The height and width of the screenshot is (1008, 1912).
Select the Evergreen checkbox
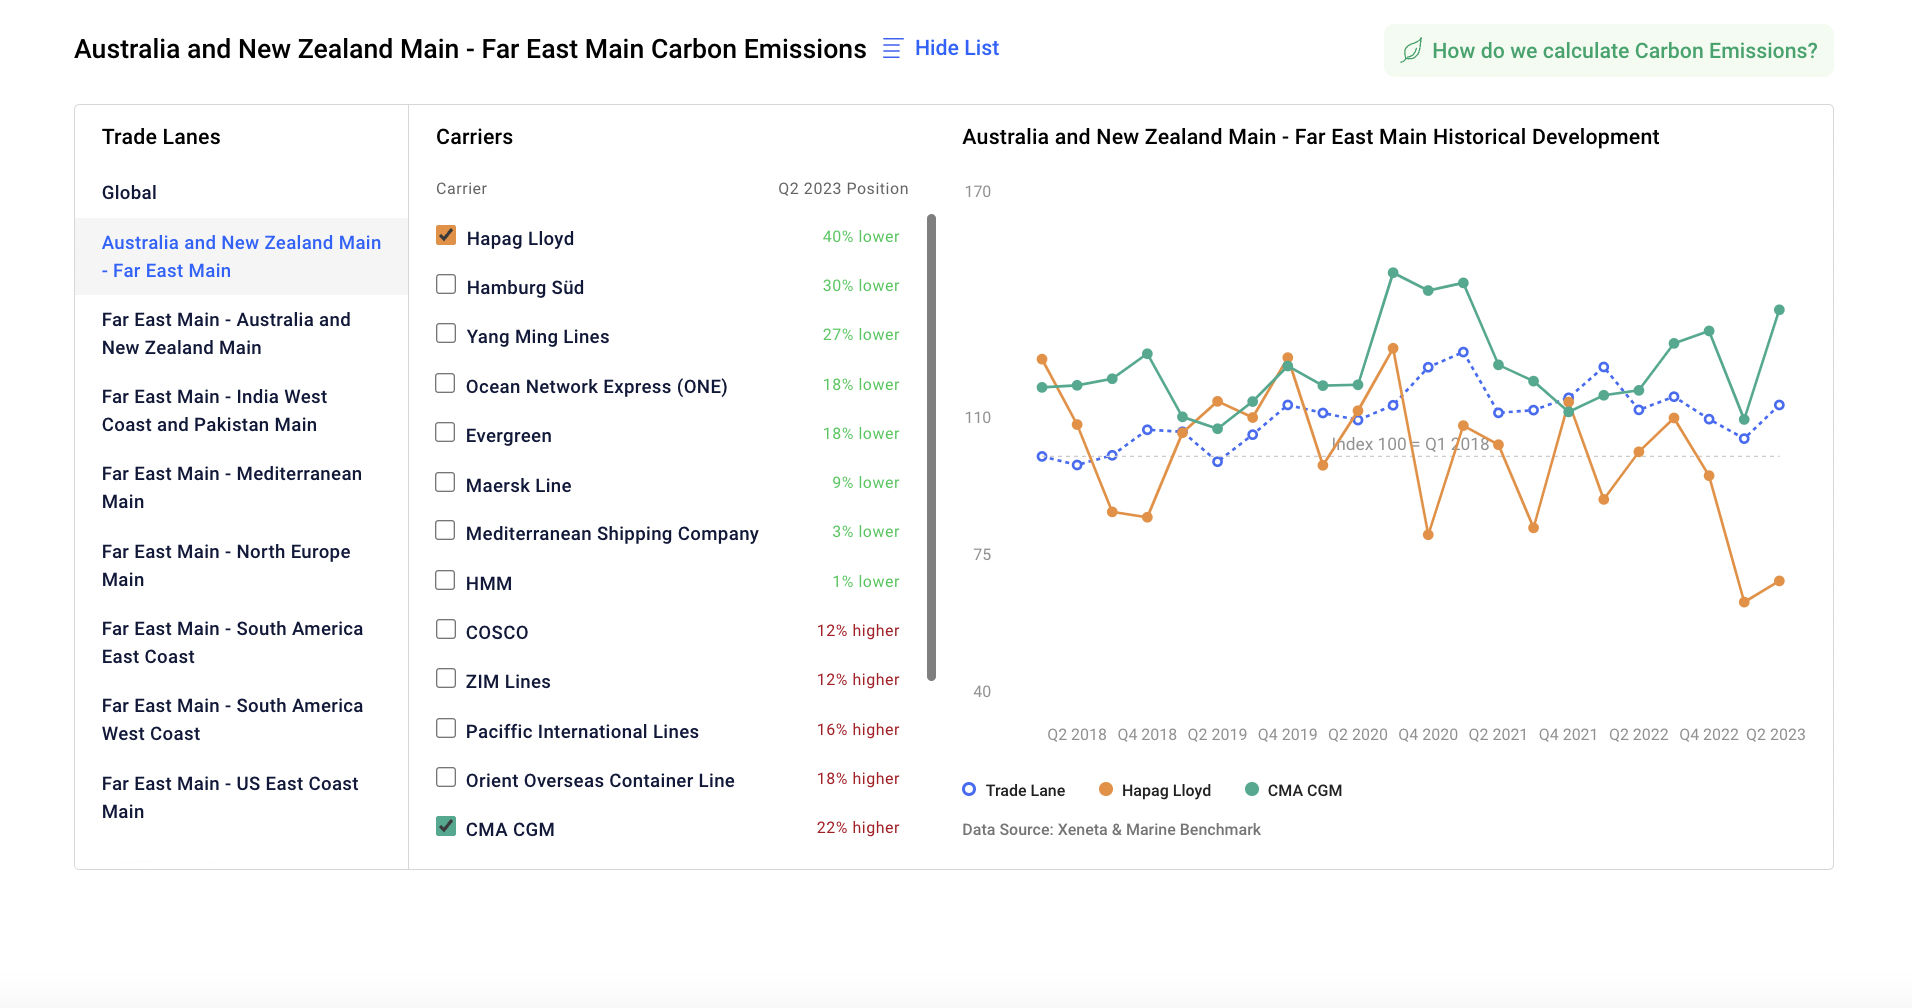point(446,433)
